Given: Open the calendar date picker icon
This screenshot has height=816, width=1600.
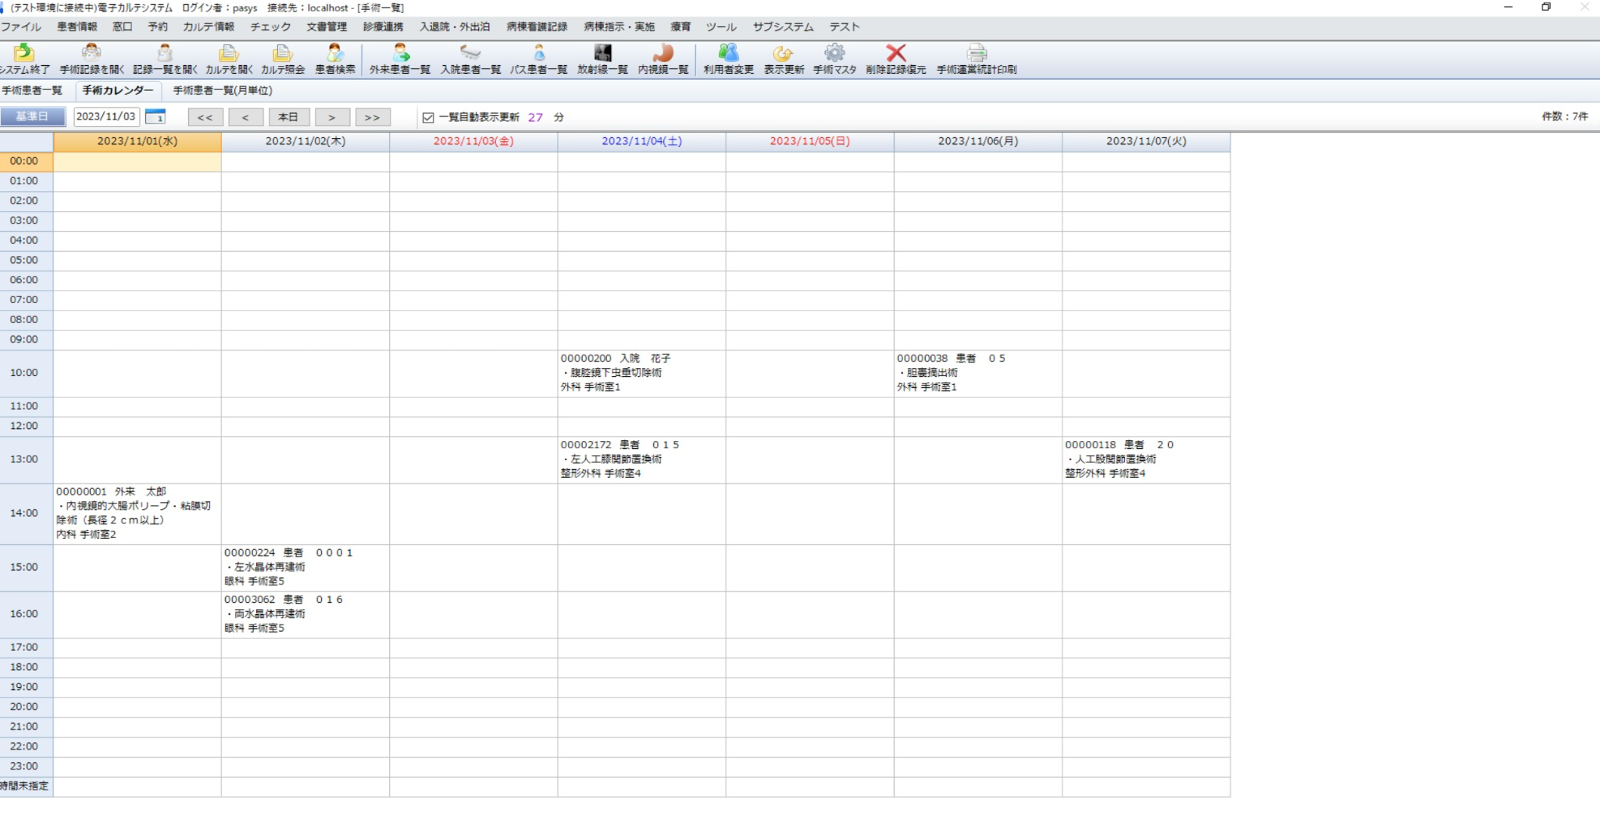Looking at the screenshot, I should point(155,117).
